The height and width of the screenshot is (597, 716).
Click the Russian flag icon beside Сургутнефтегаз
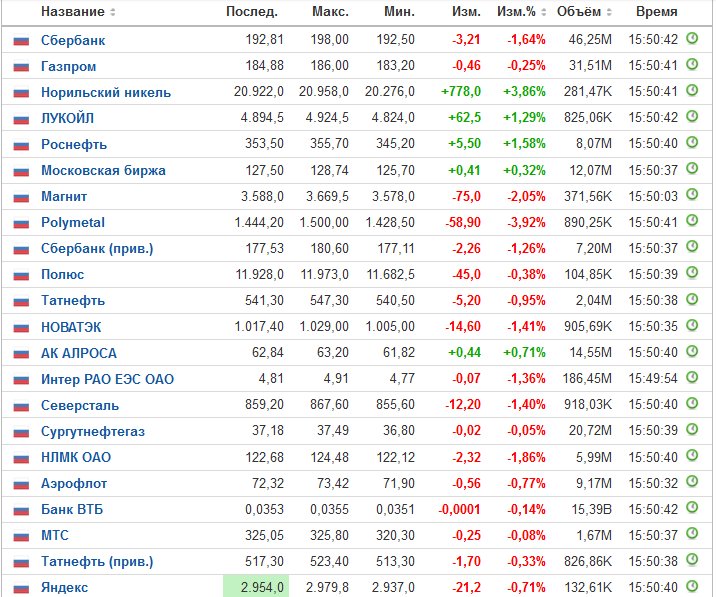pos(21,432)
